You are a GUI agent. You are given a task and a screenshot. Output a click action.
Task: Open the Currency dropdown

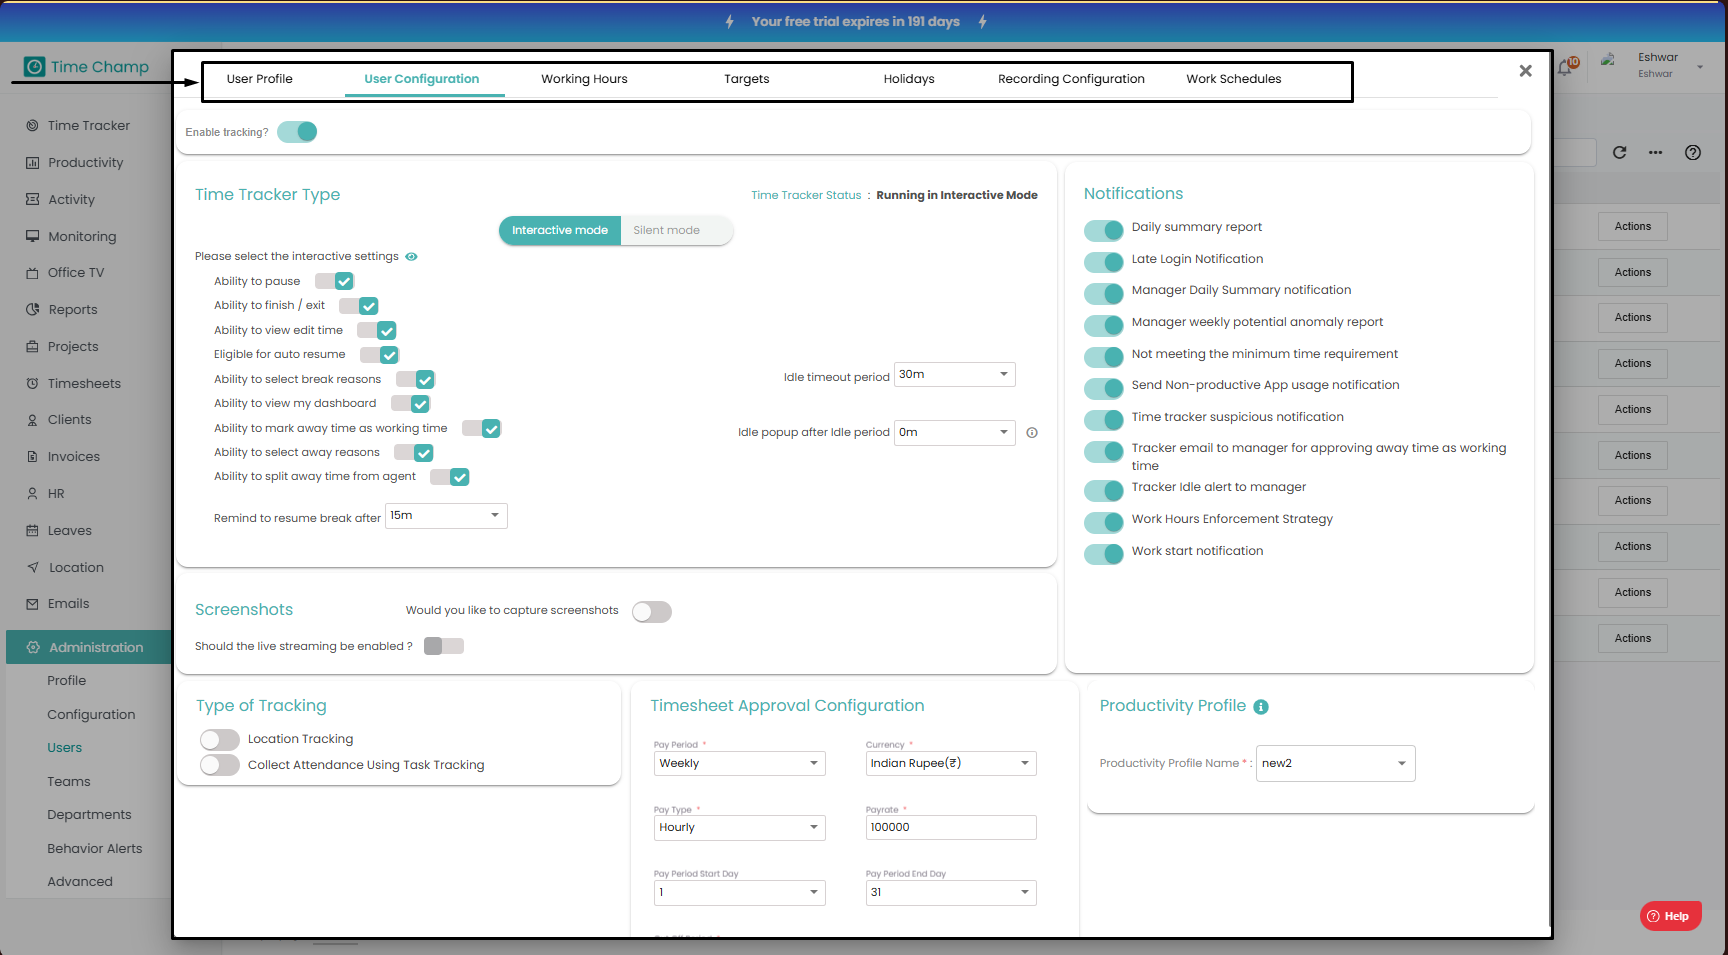click(951, 763)
